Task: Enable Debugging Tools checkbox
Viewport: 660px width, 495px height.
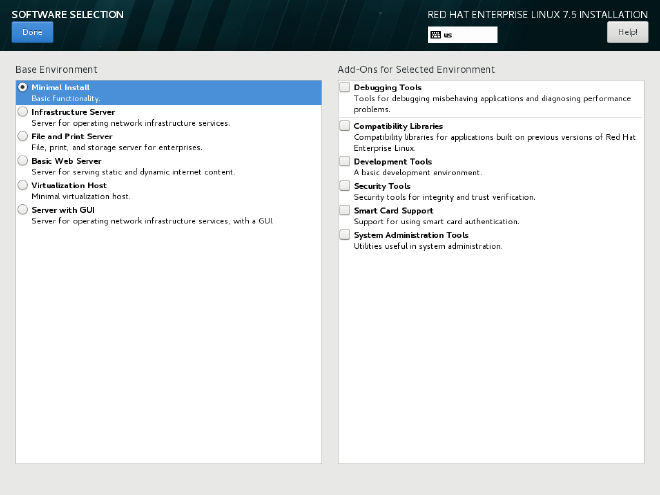Action: (345, 87)
